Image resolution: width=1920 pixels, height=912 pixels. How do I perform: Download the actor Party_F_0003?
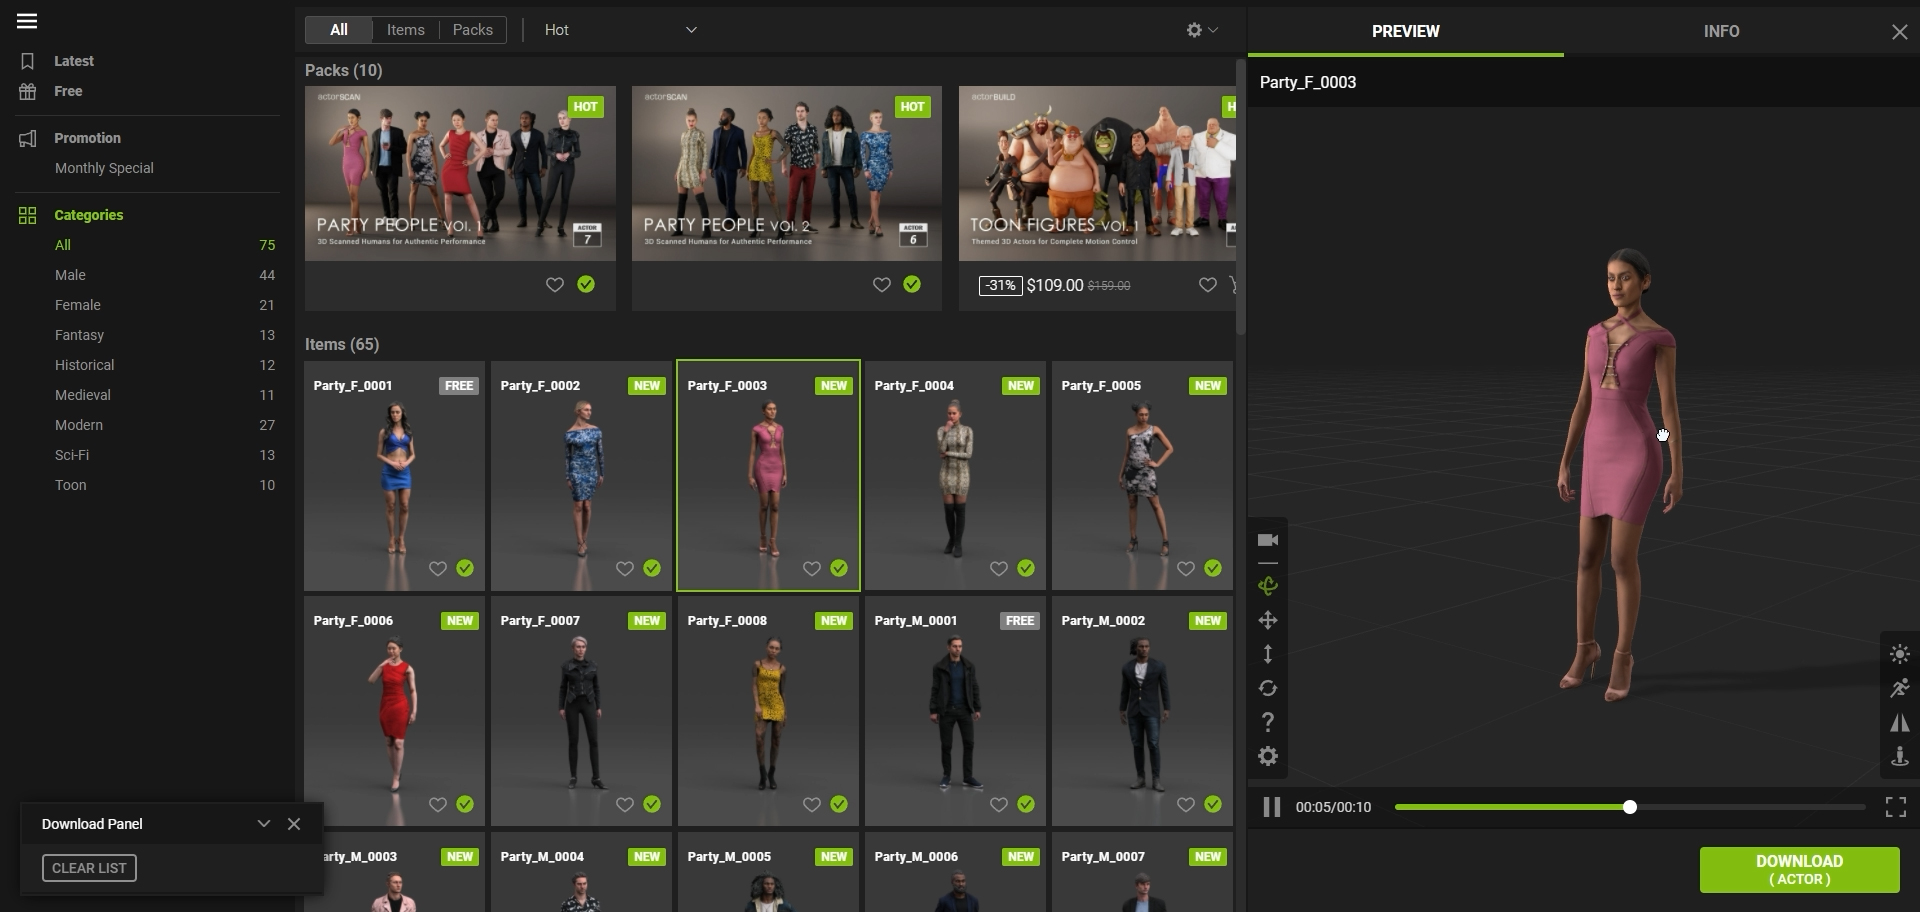point(1799,870)
